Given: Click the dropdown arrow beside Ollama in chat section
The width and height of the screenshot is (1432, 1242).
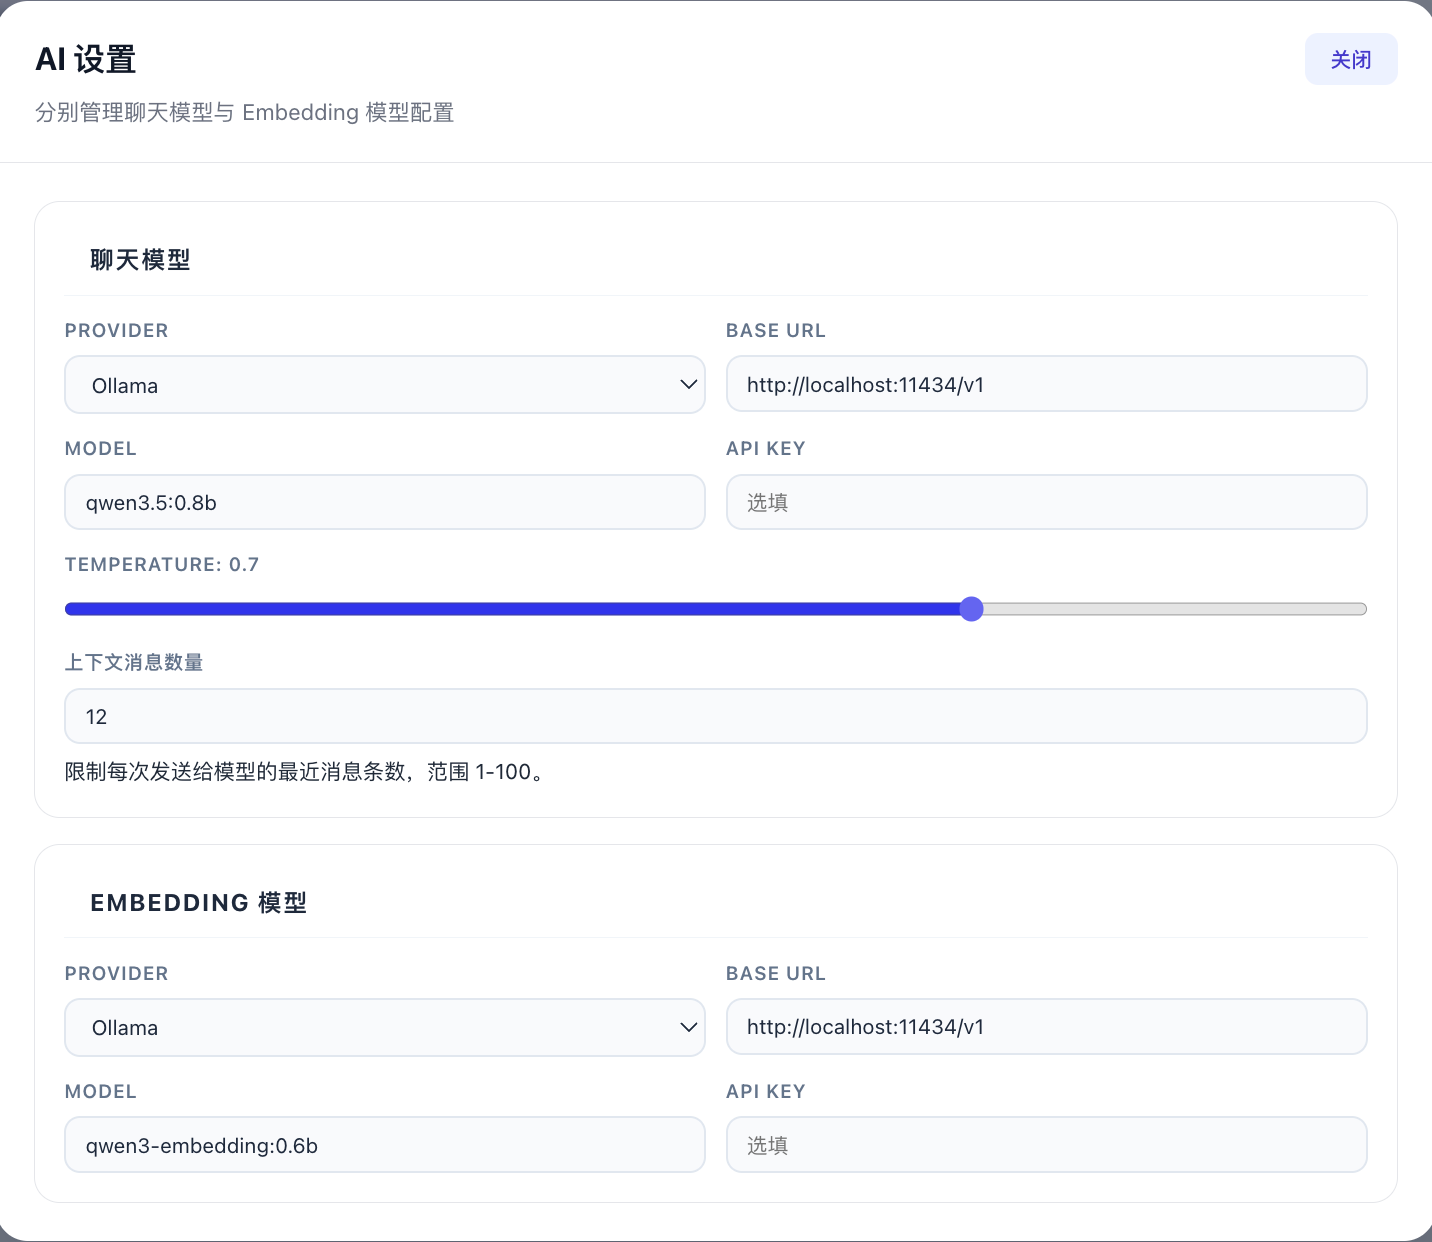Looking at the screenshot, I should pos(688,384).
